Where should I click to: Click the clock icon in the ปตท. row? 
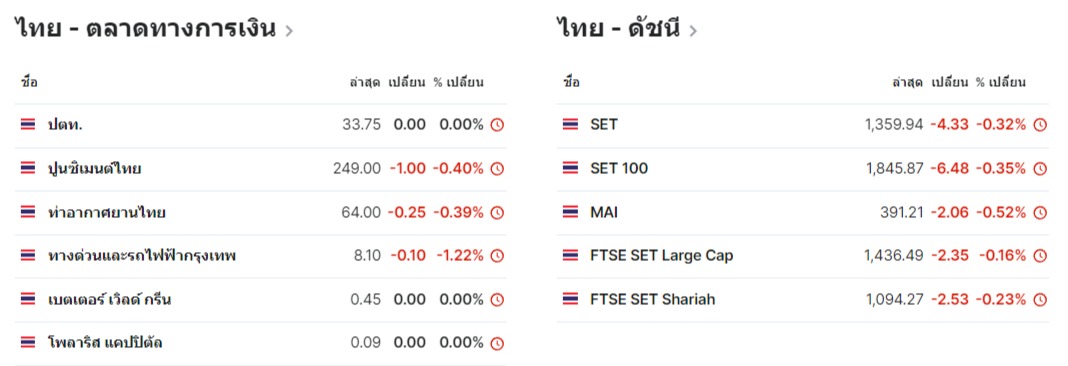pyautogui.click(x=497, y=125)
